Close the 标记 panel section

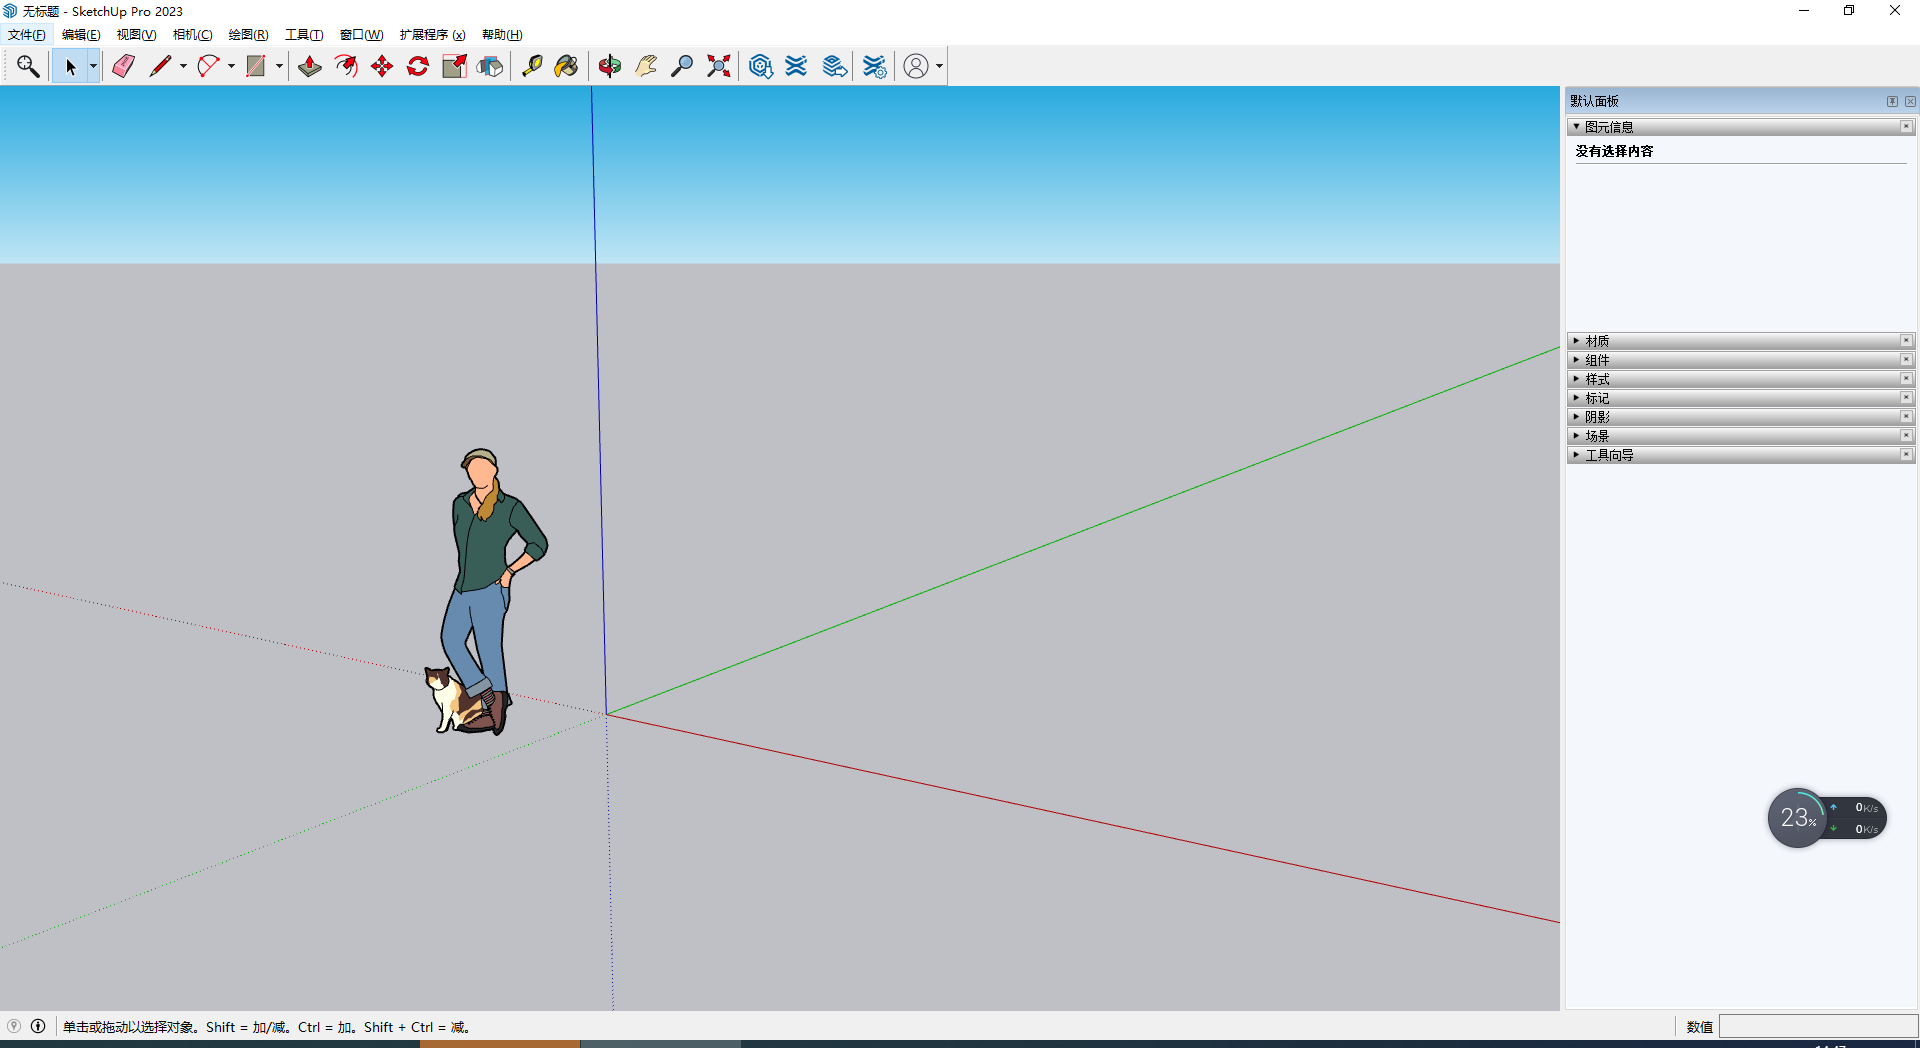pos(1906,398)
